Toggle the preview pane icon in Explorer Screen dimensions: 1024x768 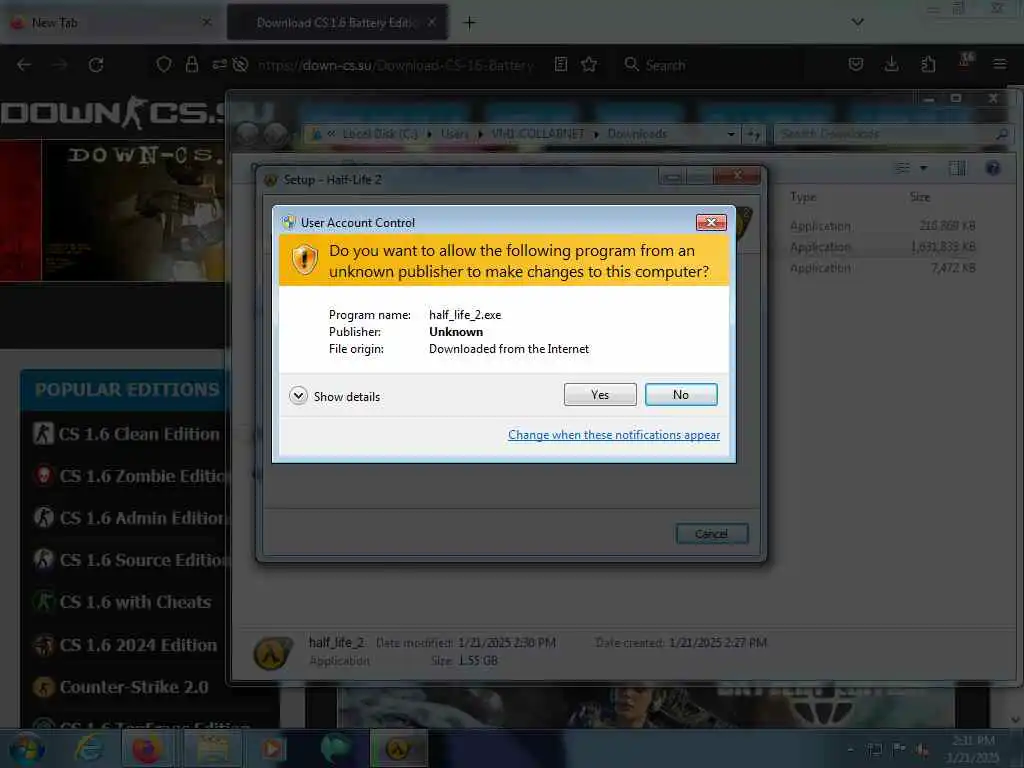(957, 168)
